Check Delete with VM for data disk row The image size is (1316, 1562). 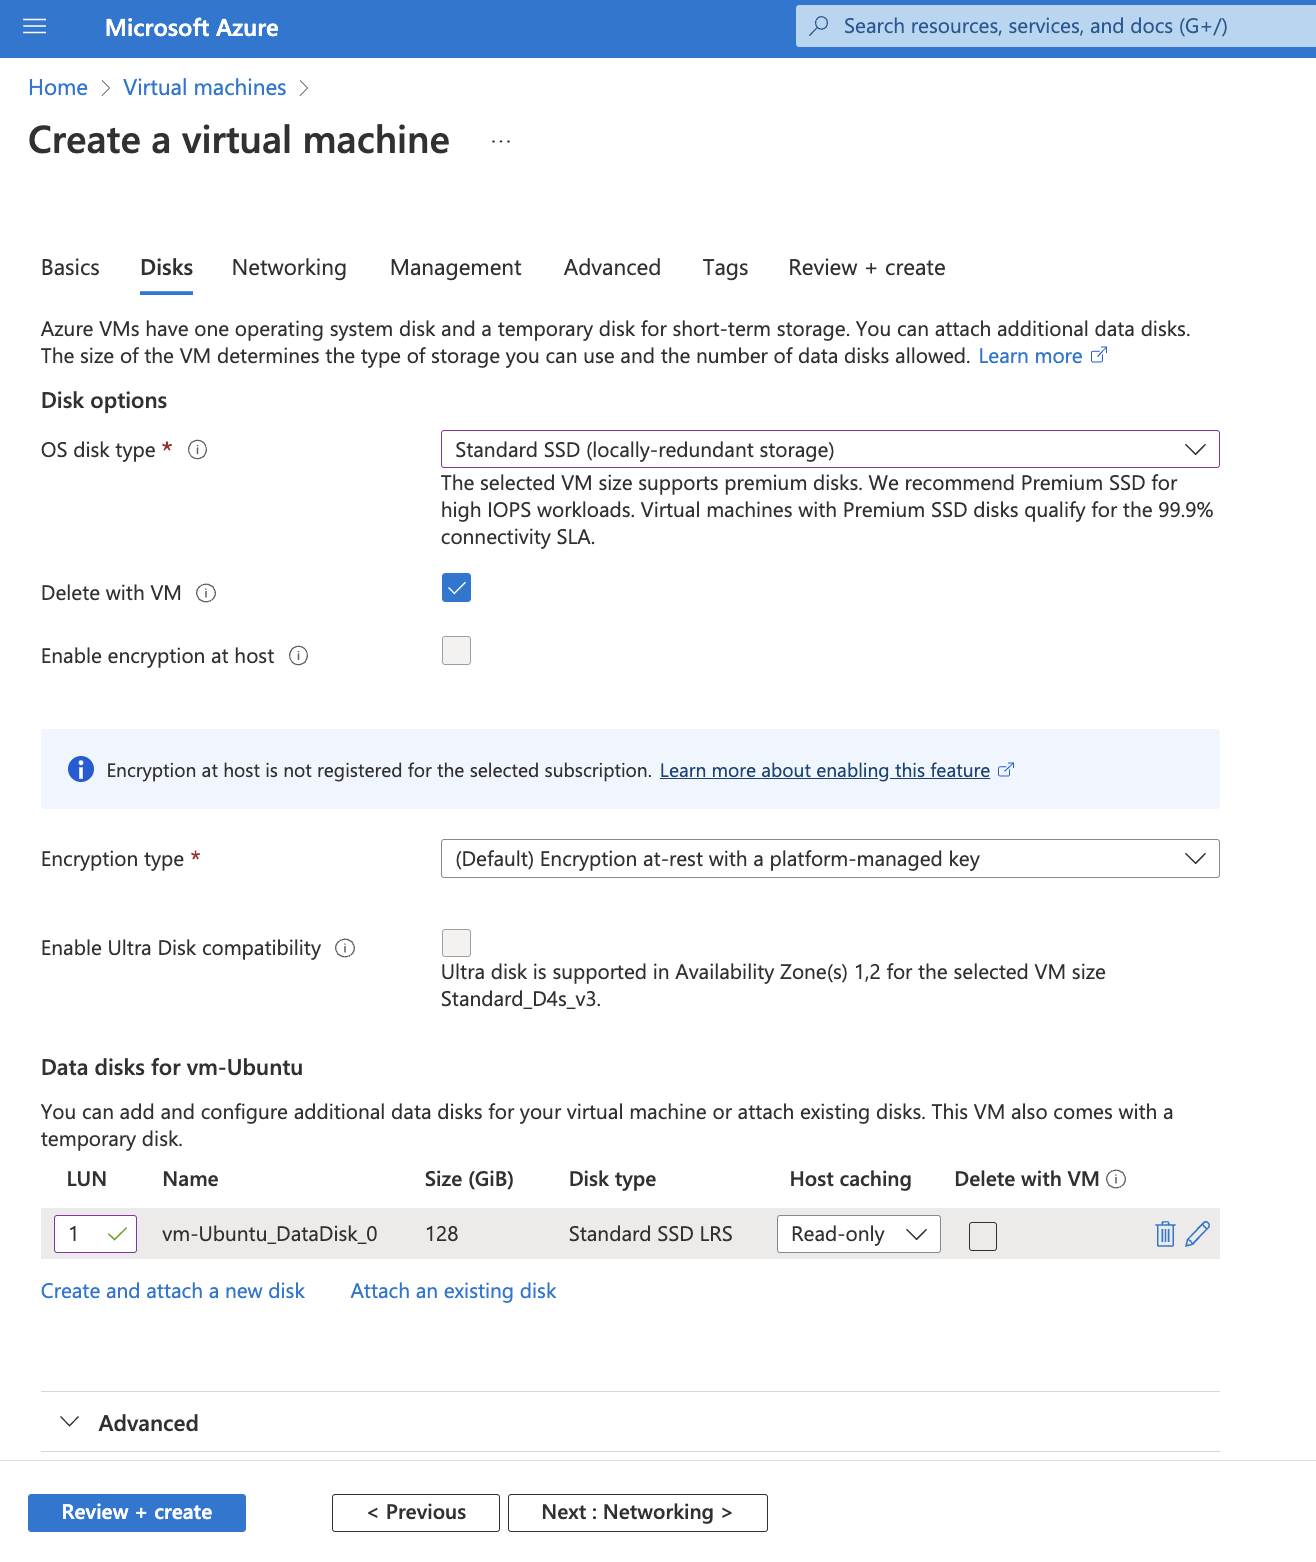point(983,1236)
